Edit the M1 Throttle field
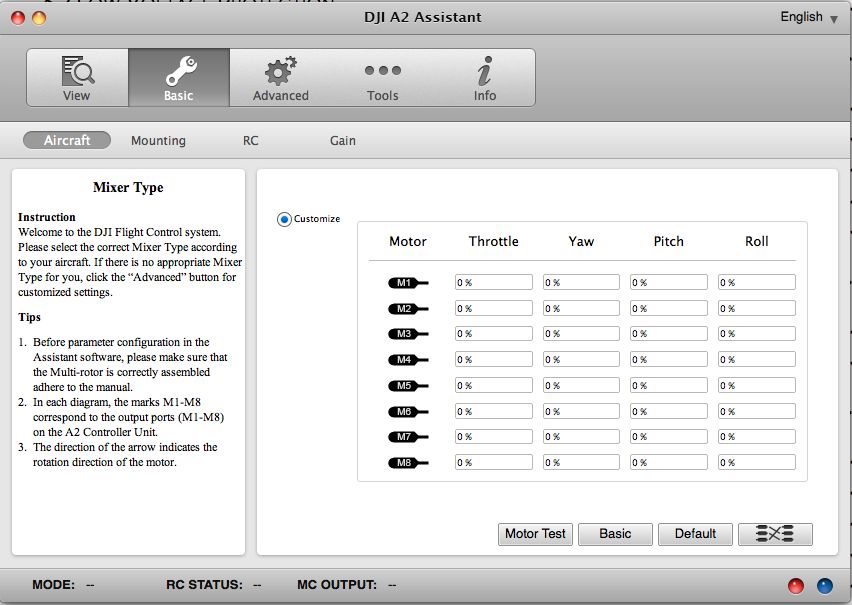The image size is (852, 605). point(494,282)
